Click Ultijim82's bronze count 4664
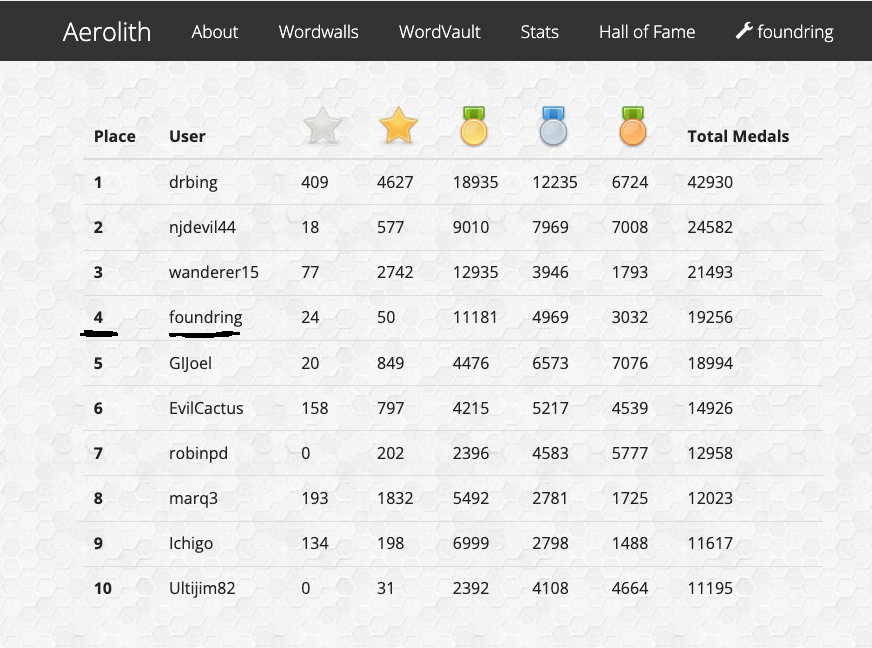This screenshot has height=648, width=872. click(630, 588)
